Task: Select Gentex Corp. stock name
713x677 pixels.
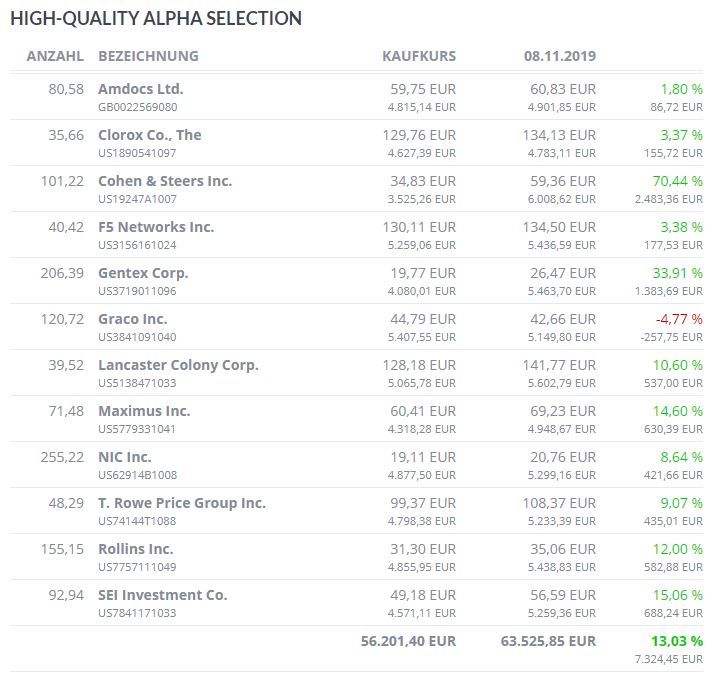Action: (x=143, y=273)
